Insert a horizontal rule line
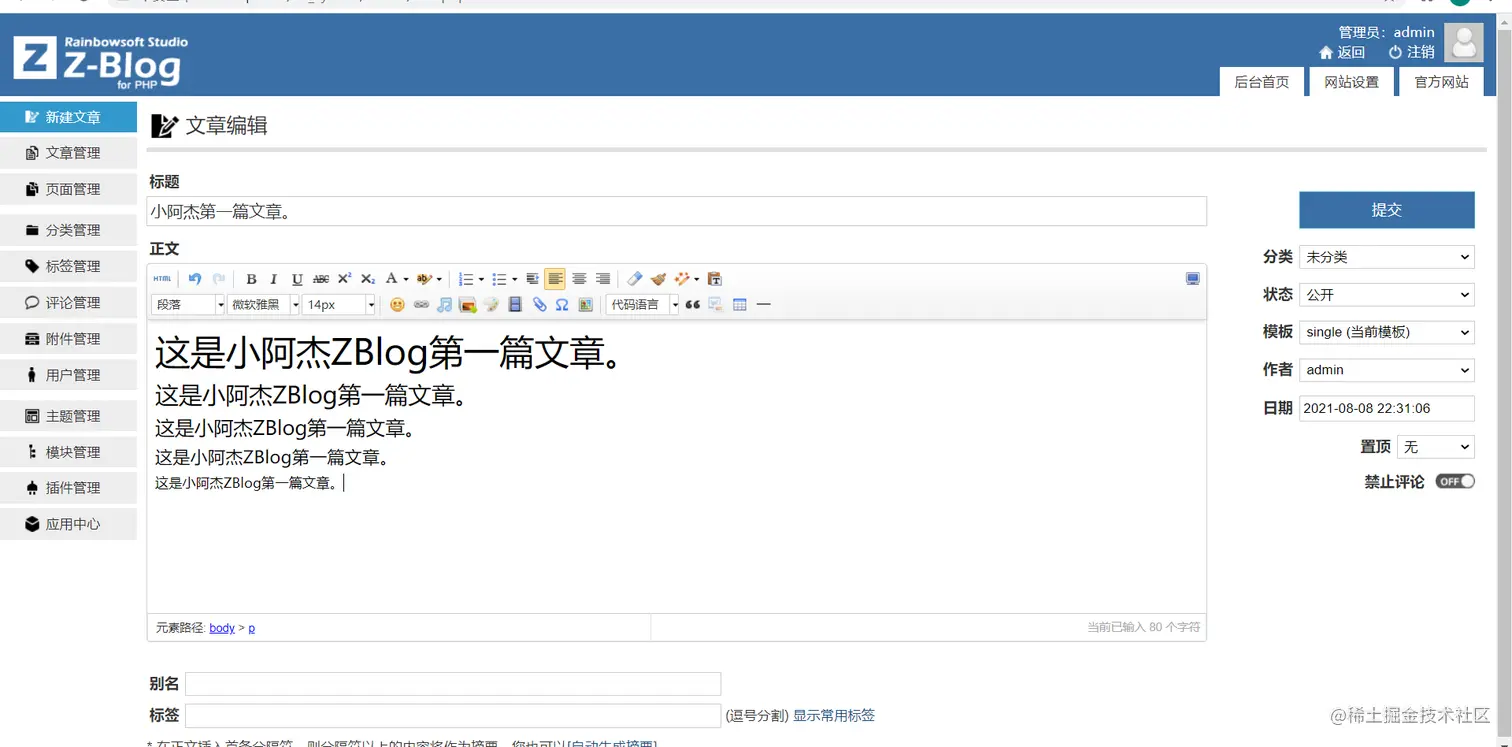 (764, 305)
